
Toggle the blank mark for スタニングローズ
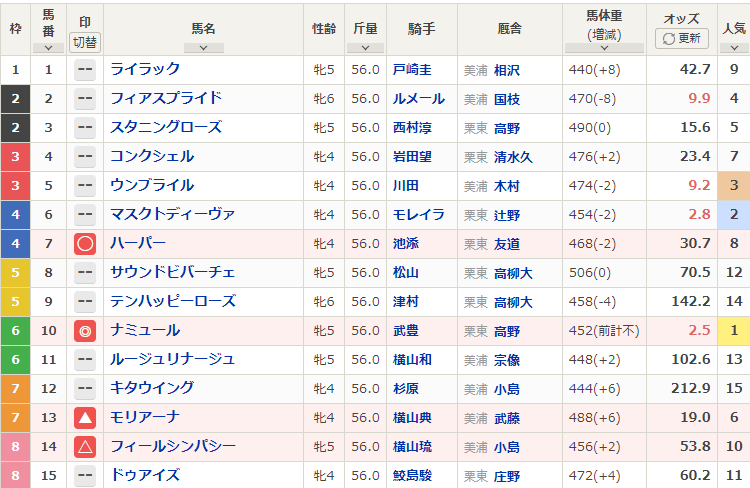tap(85, 128)
